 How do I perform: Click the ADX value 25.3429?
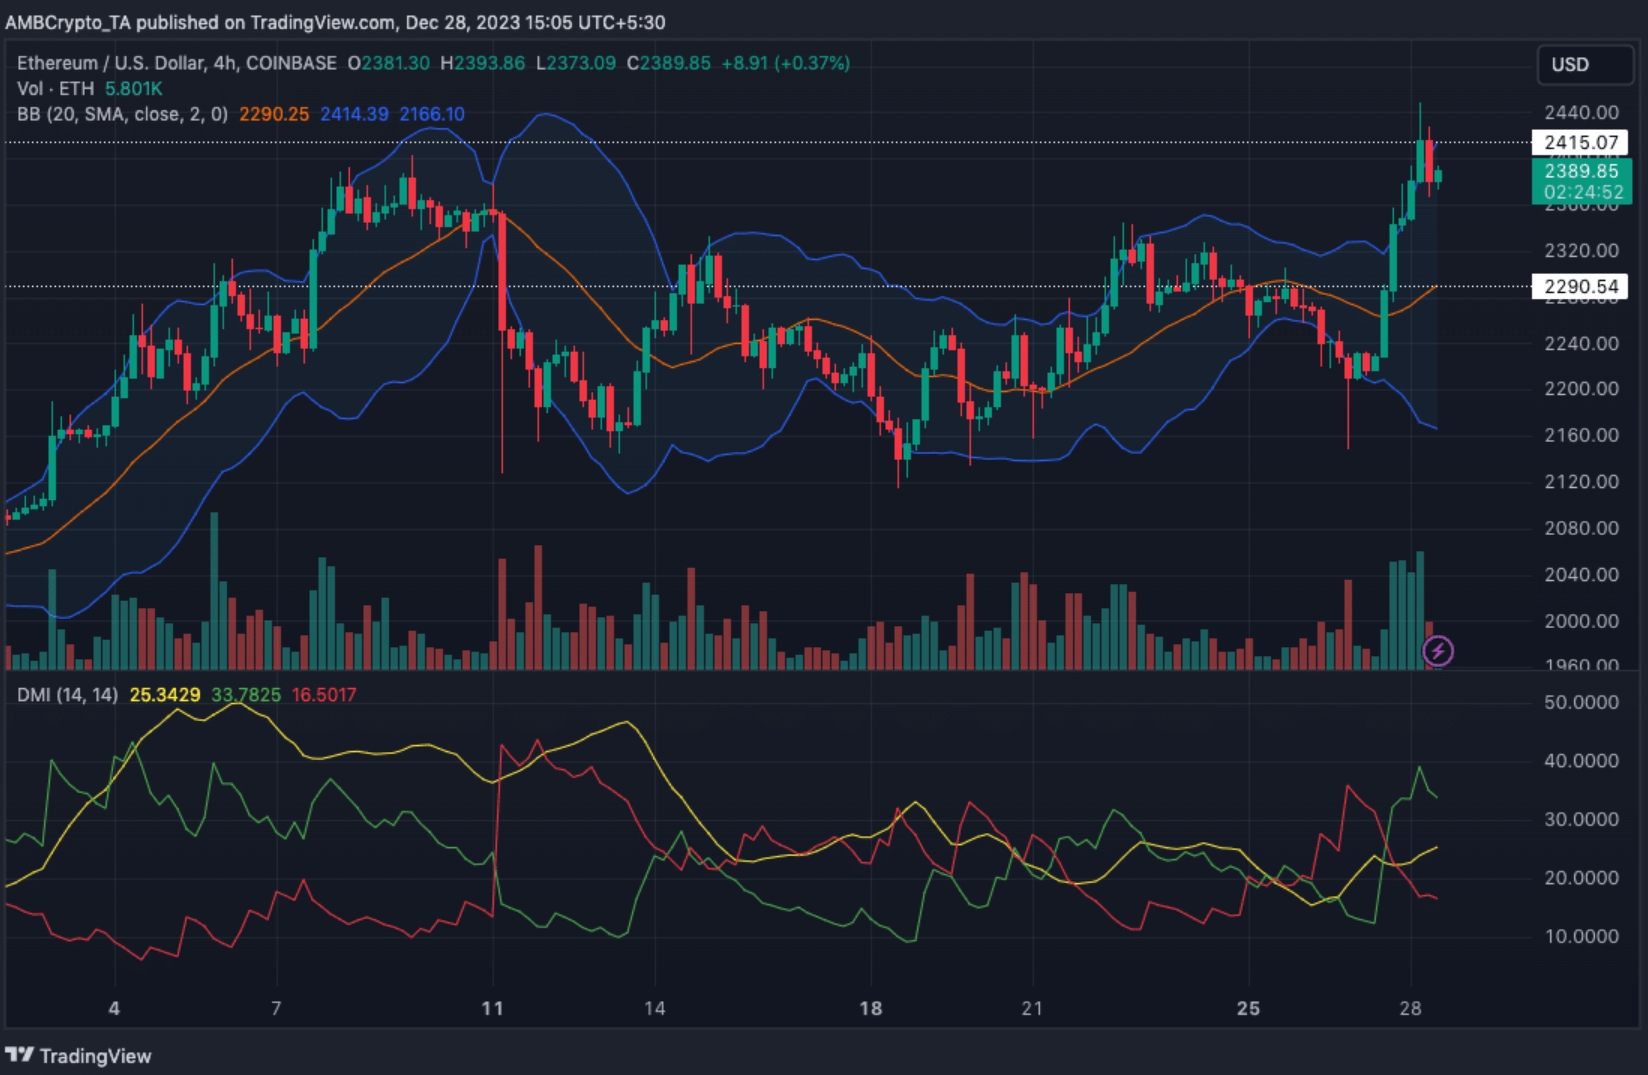[165, 695]
